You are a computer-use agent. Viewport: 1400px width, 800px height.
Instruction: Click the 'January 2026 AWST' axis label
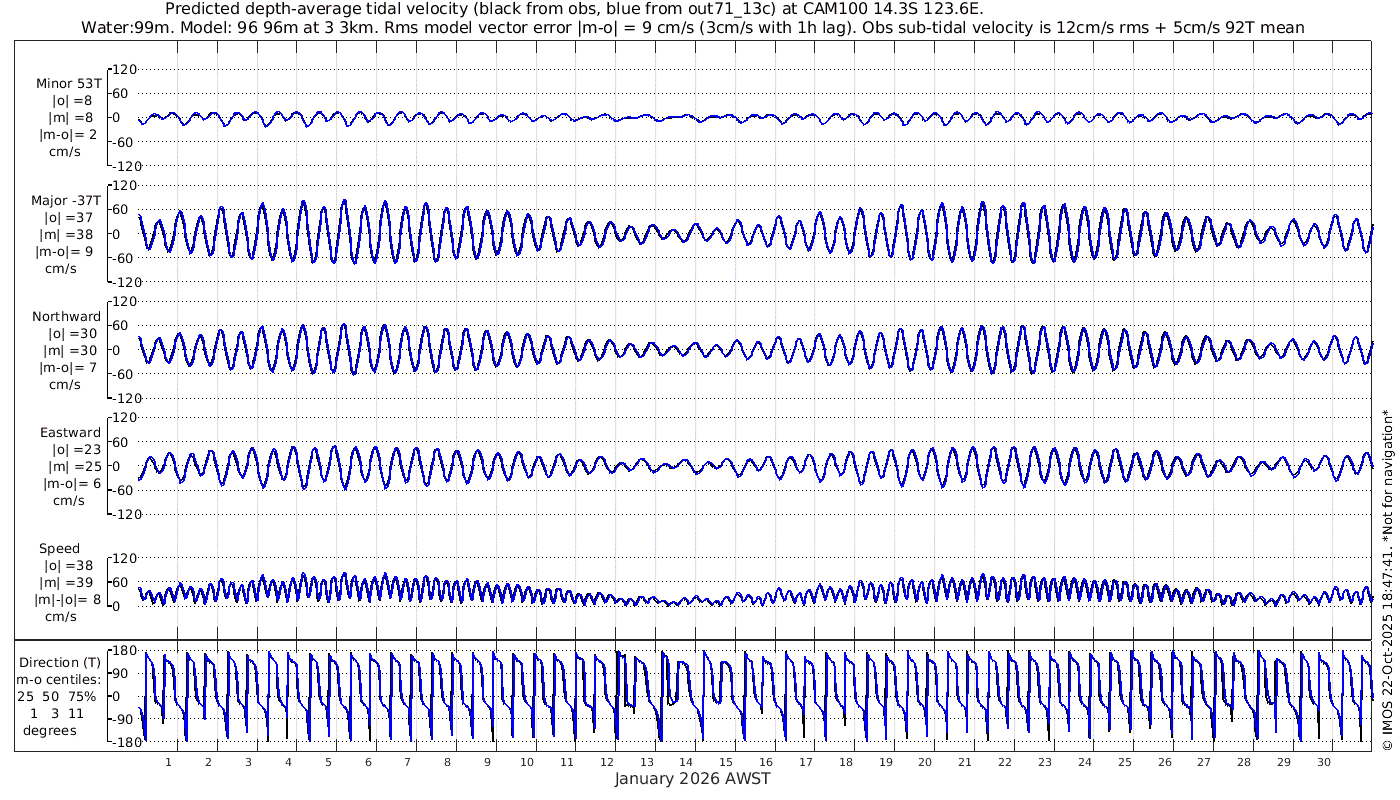pyautogui.click(x=692, y=779)
